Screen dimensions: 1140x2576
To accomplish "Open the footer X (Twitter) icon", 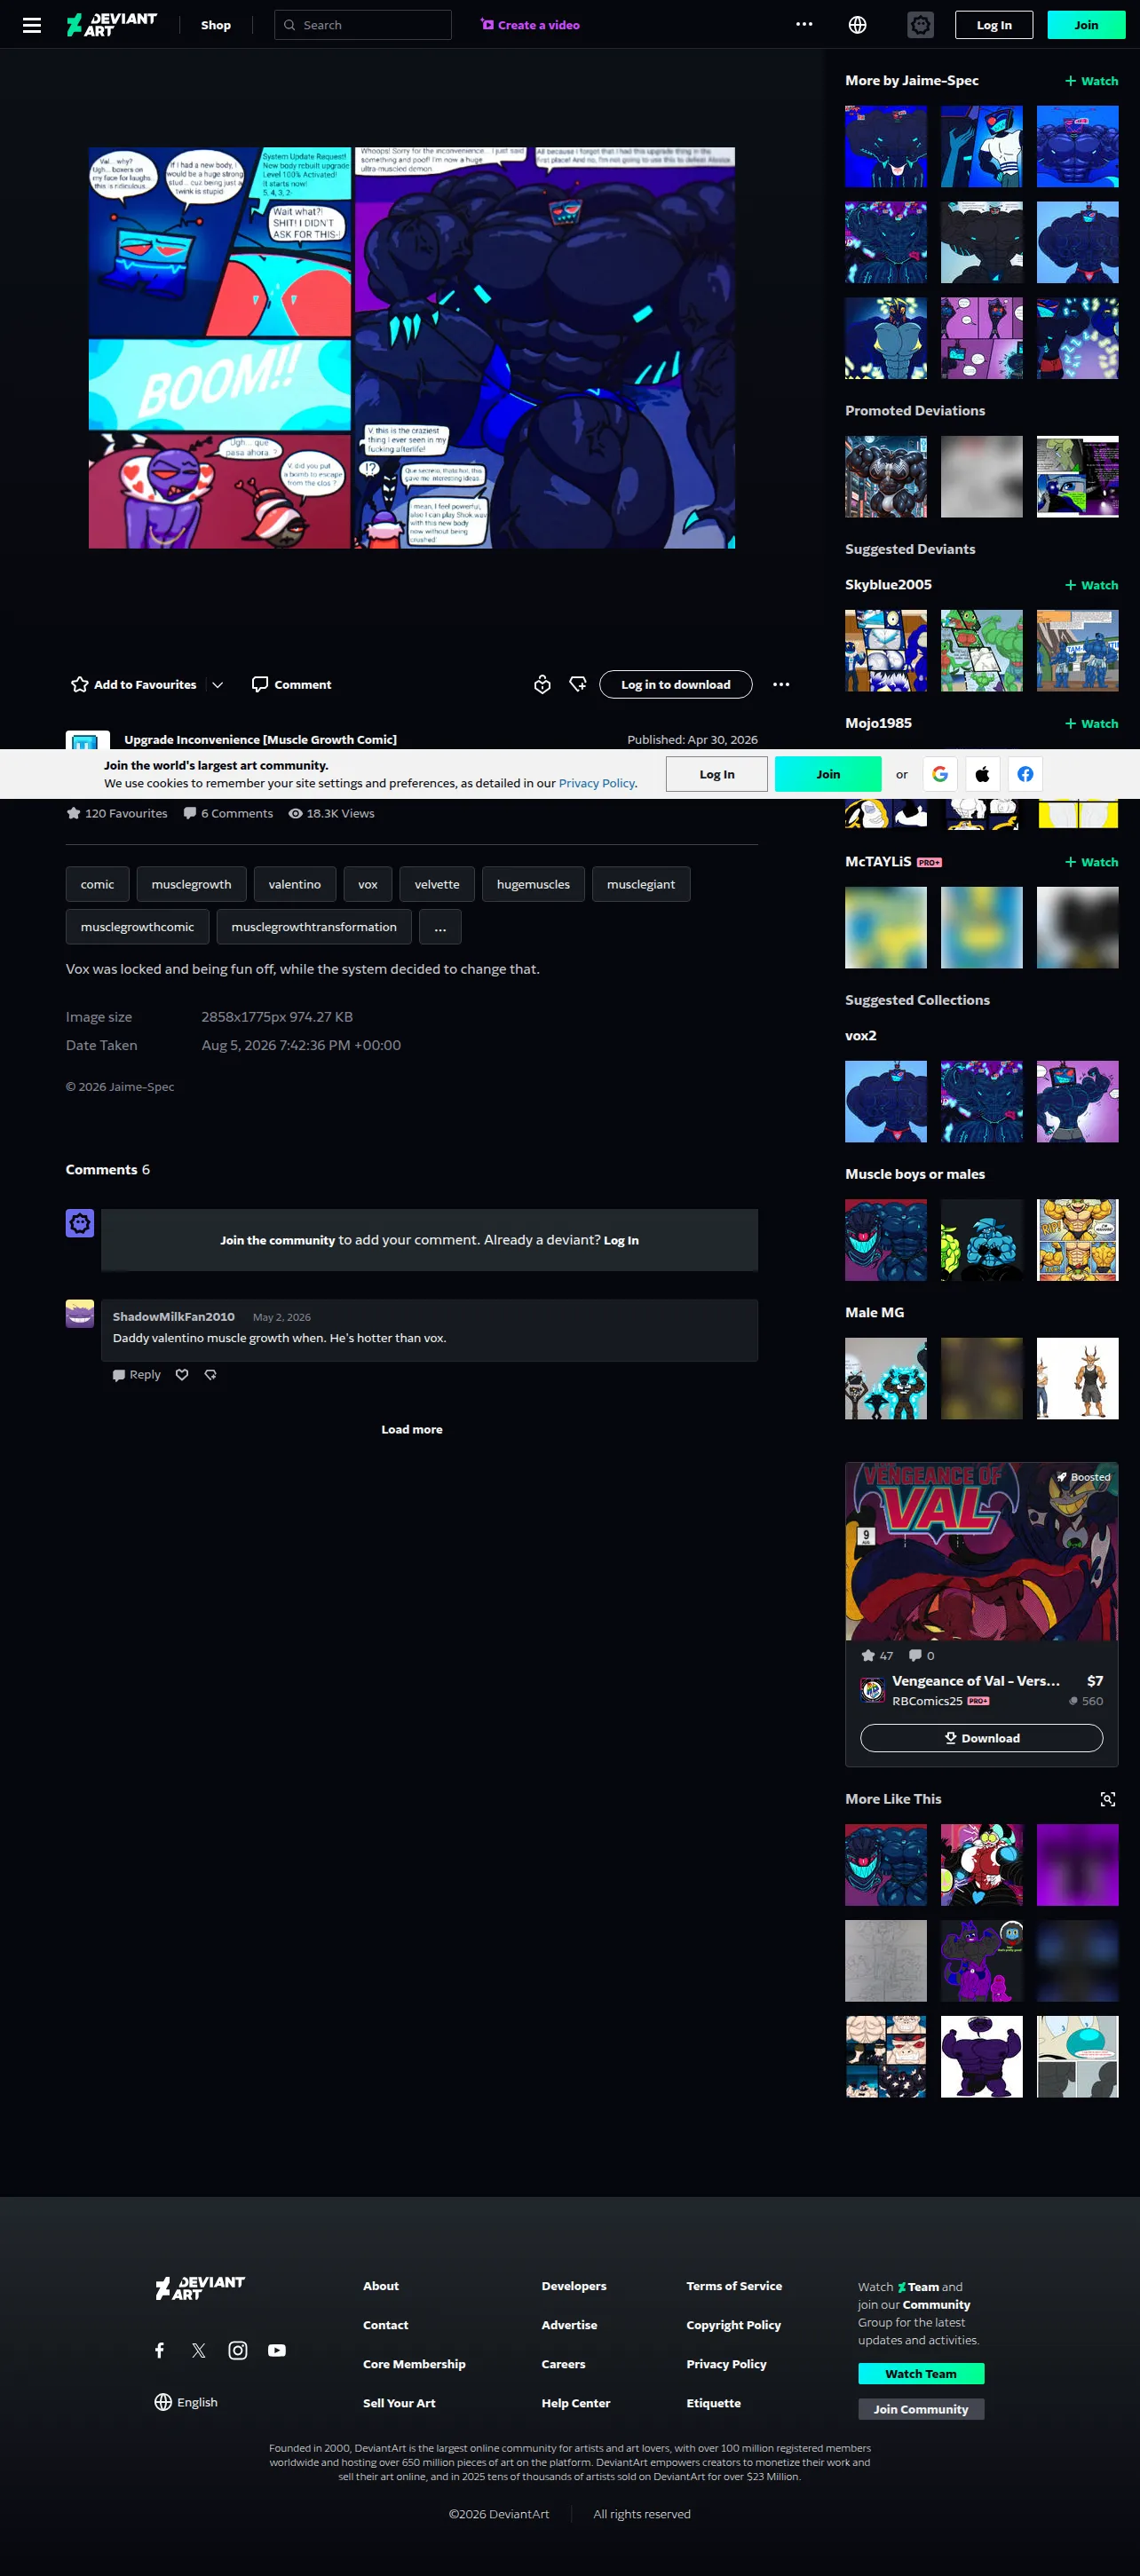I will pos(199,2350).
